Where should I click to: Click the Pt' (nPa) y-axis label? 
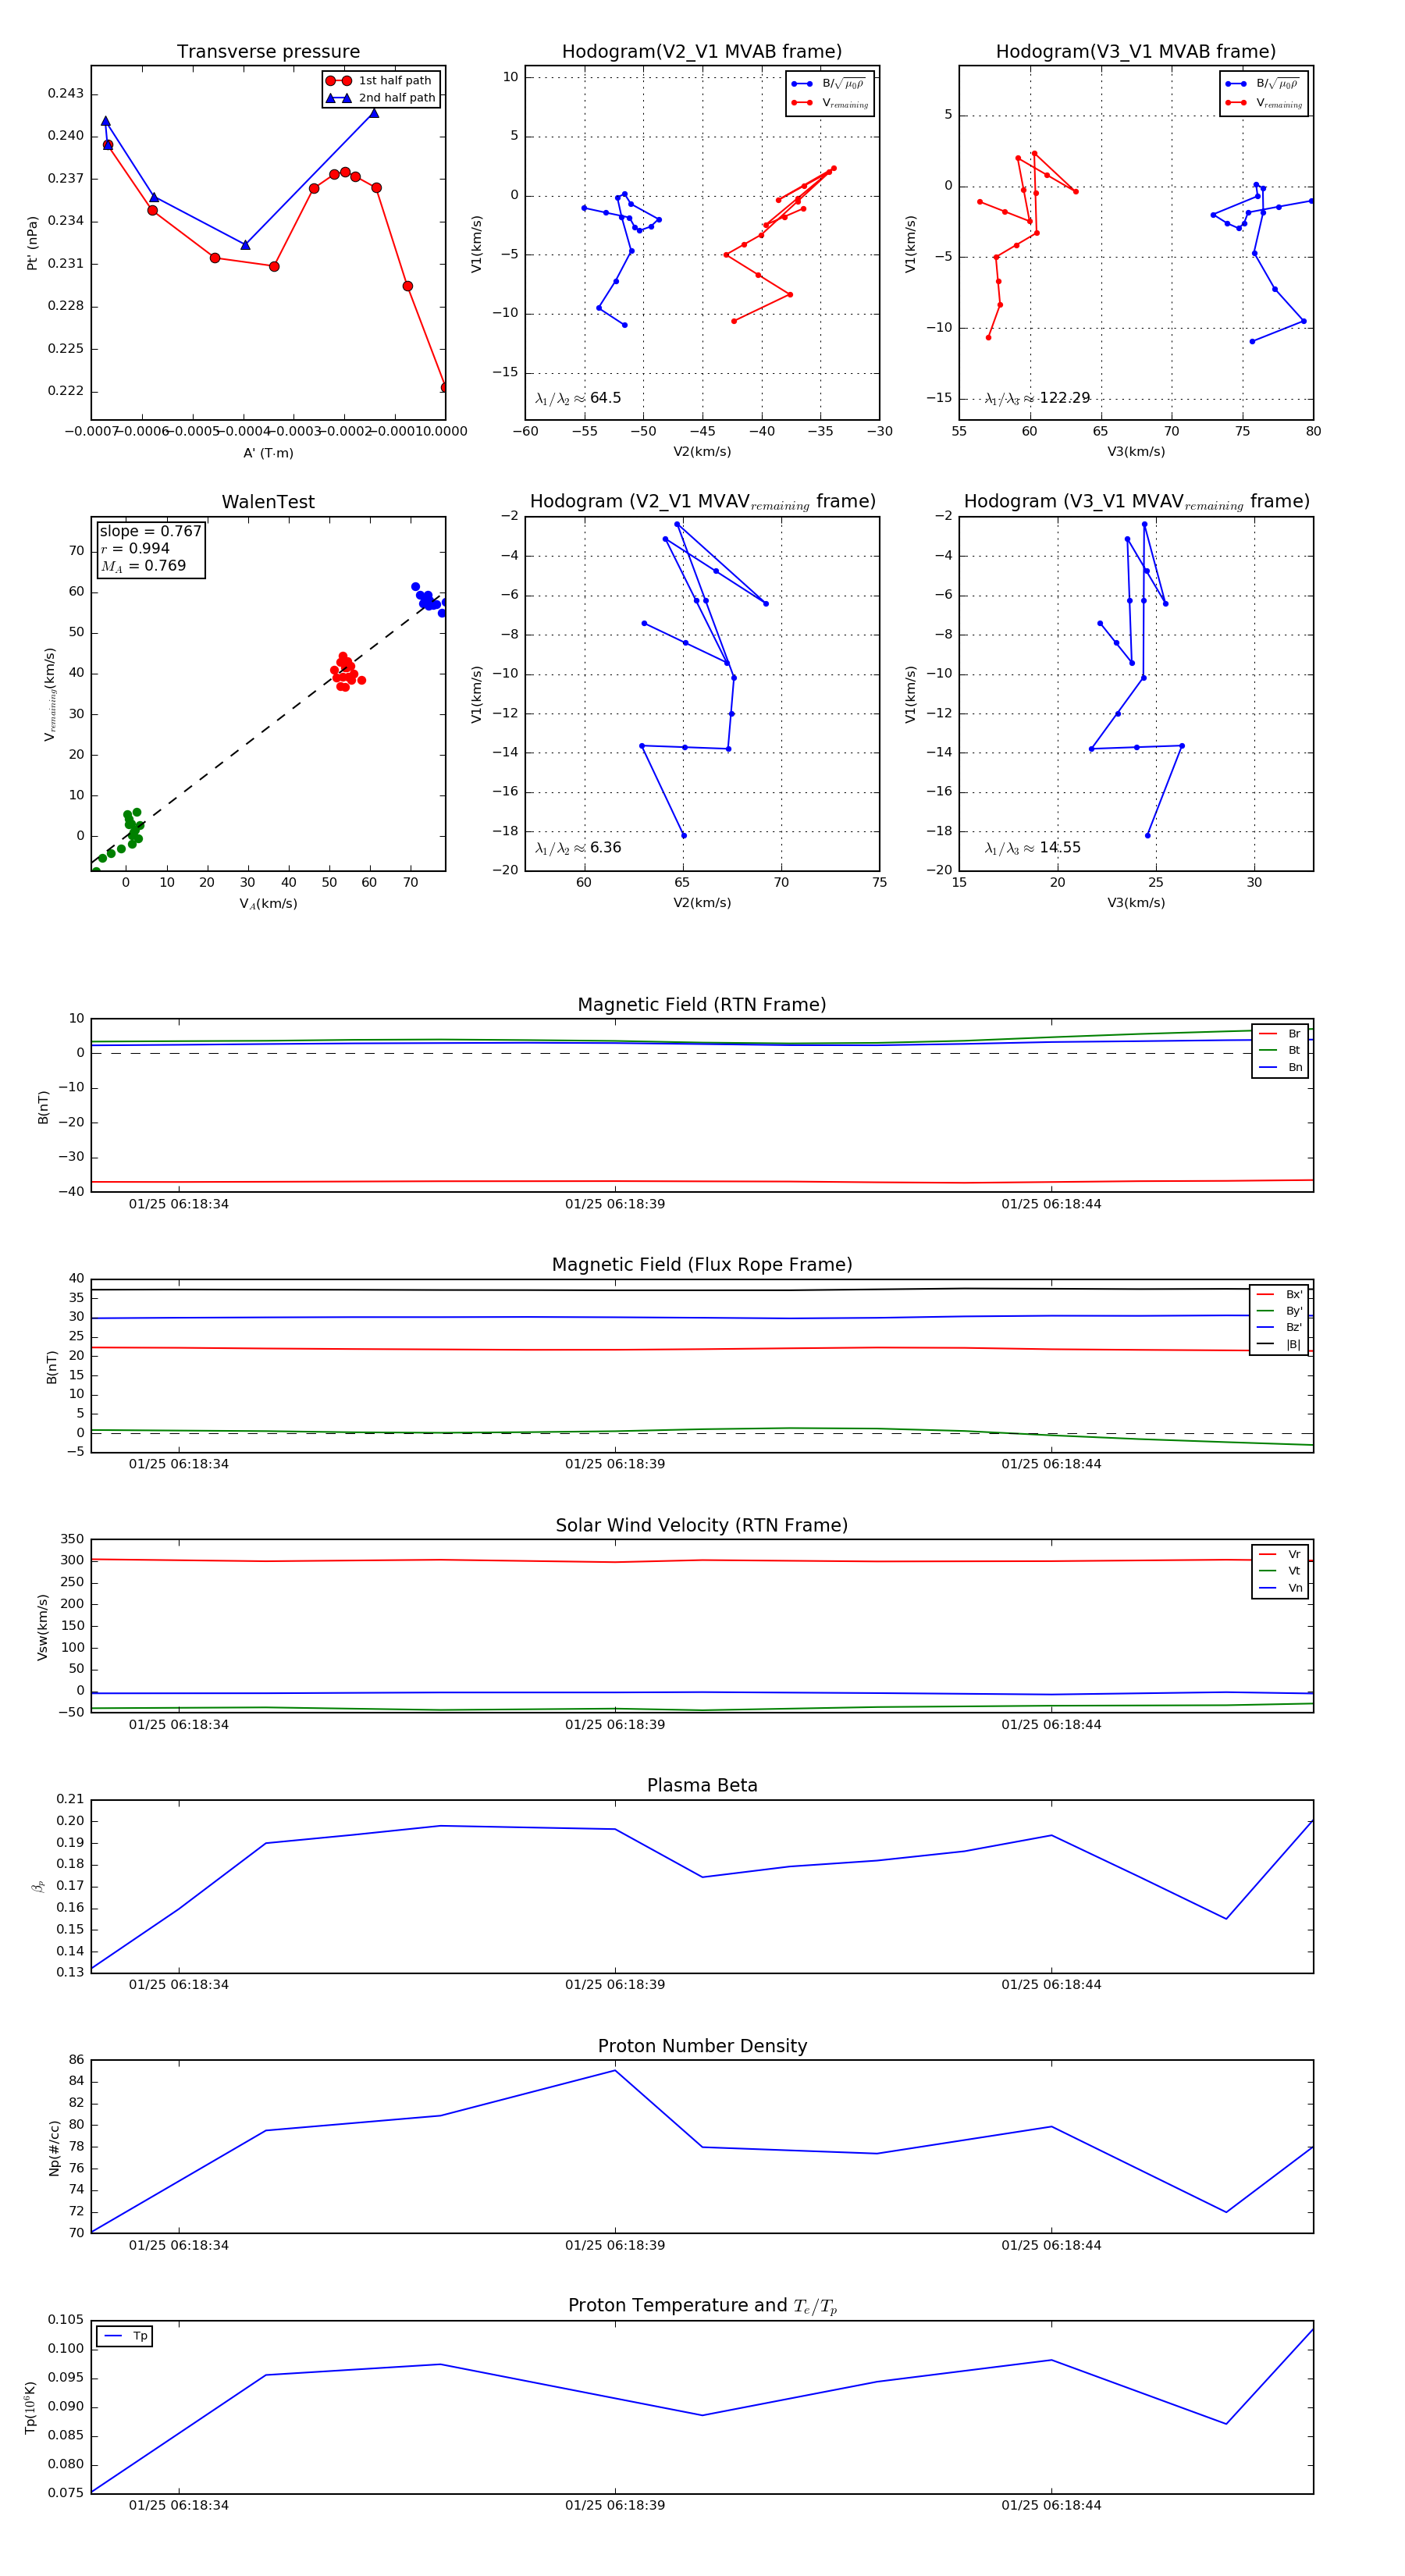coord(32,243)
